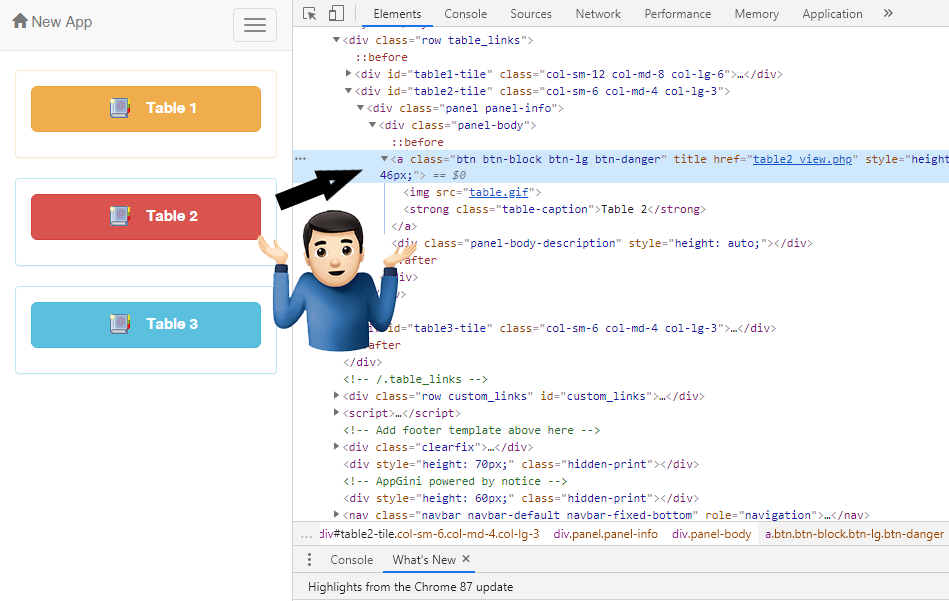Click the table_links closing comment
949x601 pixels.
click(x=415, y=379)
